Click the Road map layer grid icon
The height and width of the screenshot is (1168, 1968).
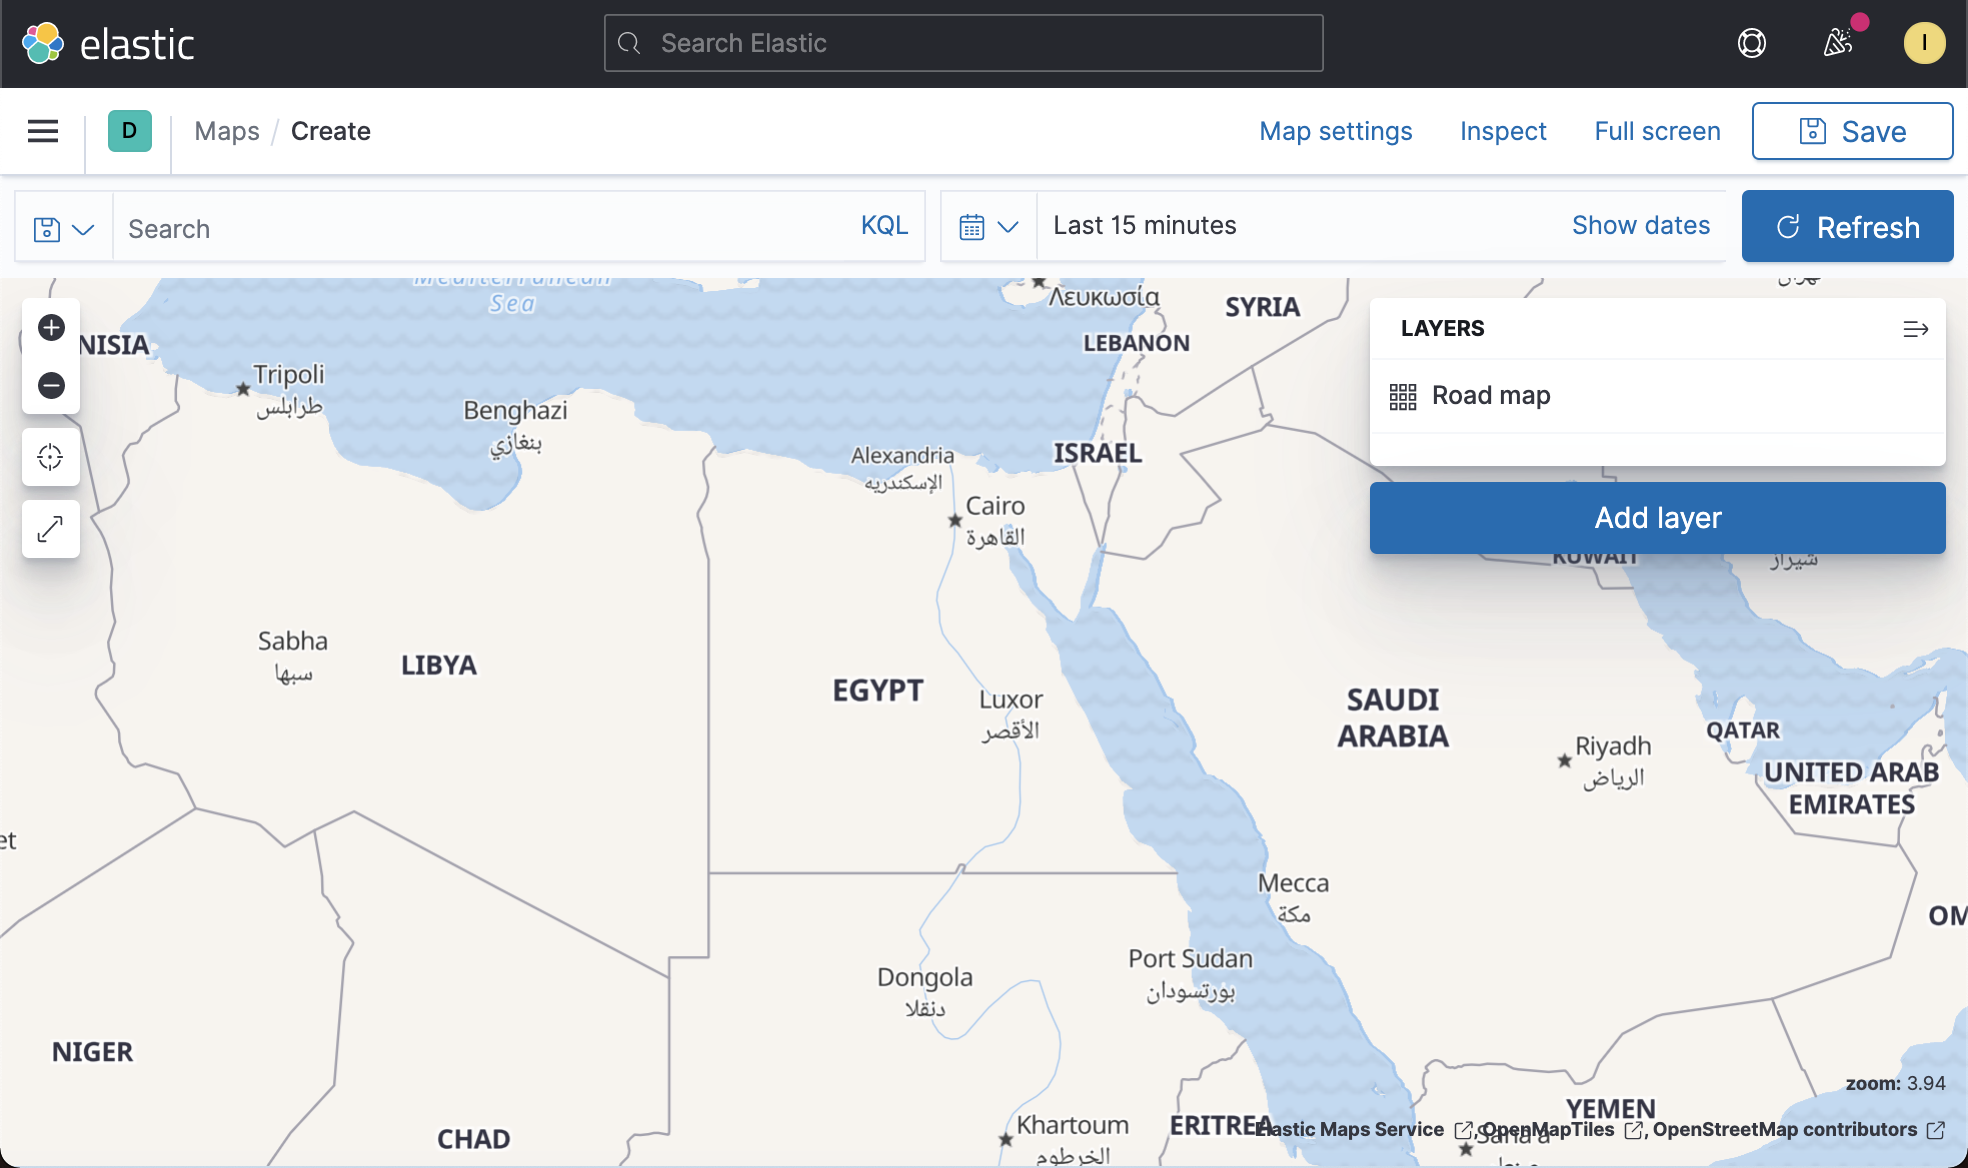(1403, 396)
